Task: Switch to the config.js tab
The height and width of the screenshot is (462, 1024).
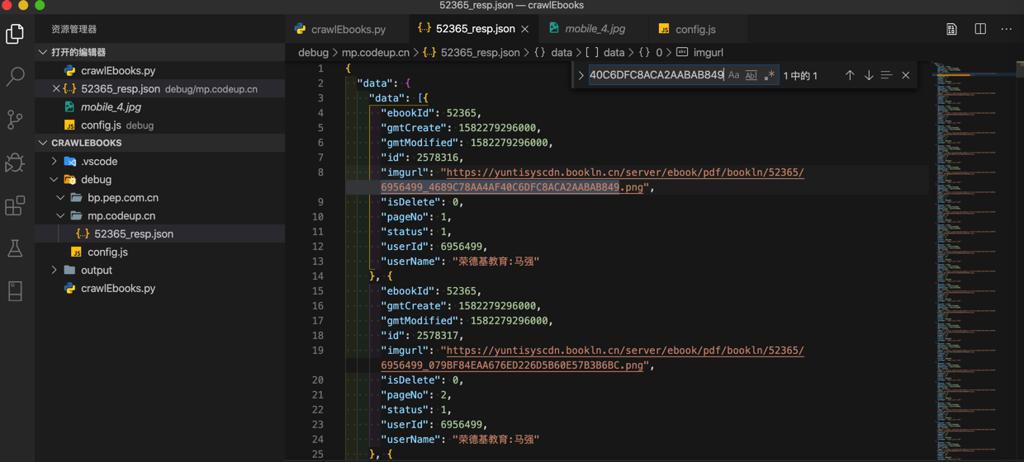Action: (x=696, y=29)
